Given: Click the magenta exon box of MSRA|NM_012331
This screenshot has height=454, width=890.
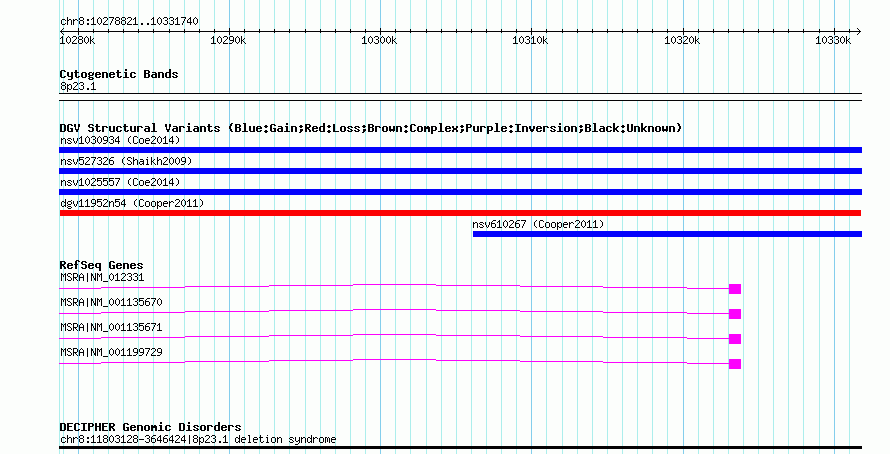Looking at the screenshot, I should (735, 289).
